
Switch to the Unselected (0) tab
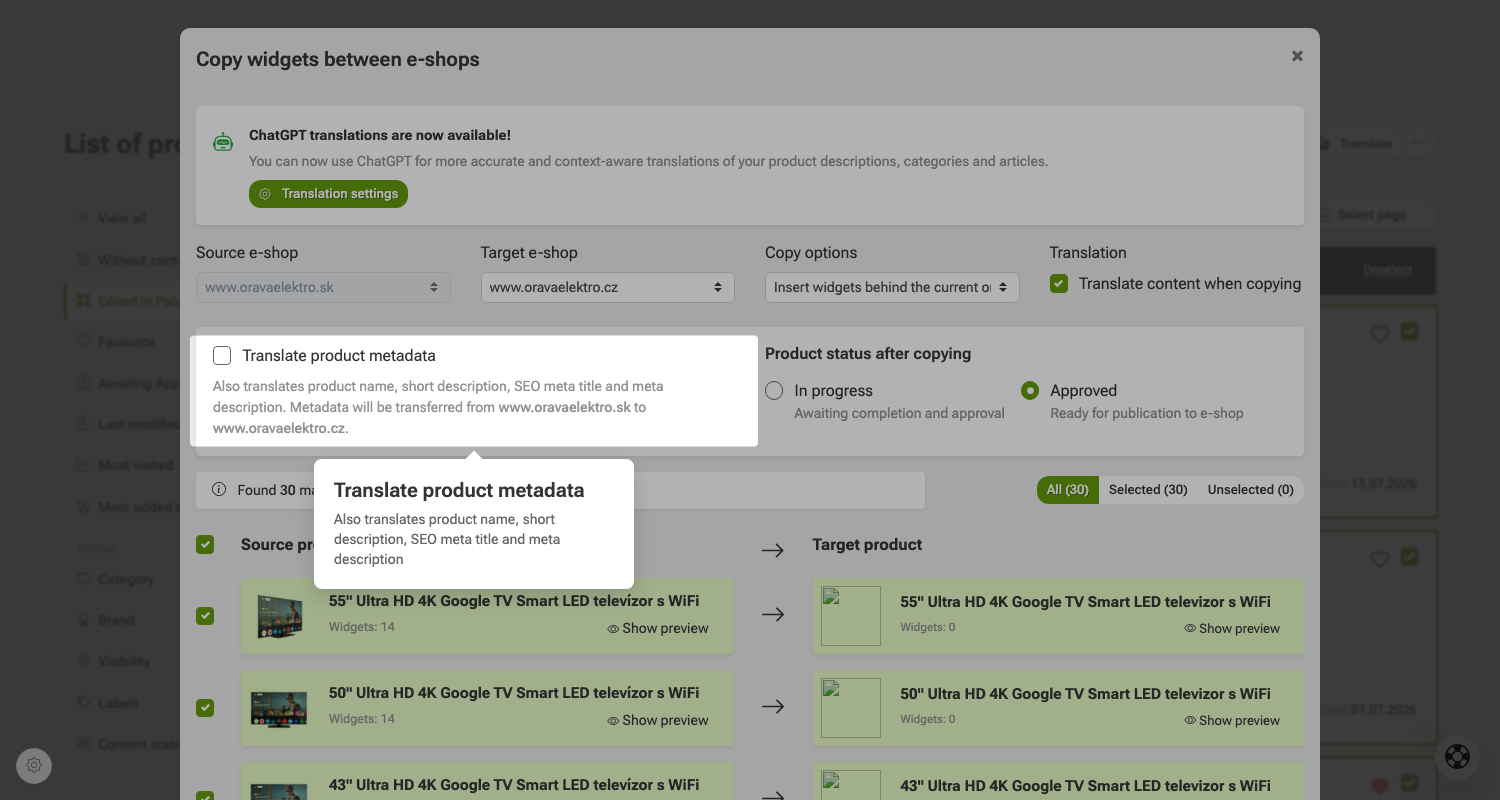[x=1251, y=490]
